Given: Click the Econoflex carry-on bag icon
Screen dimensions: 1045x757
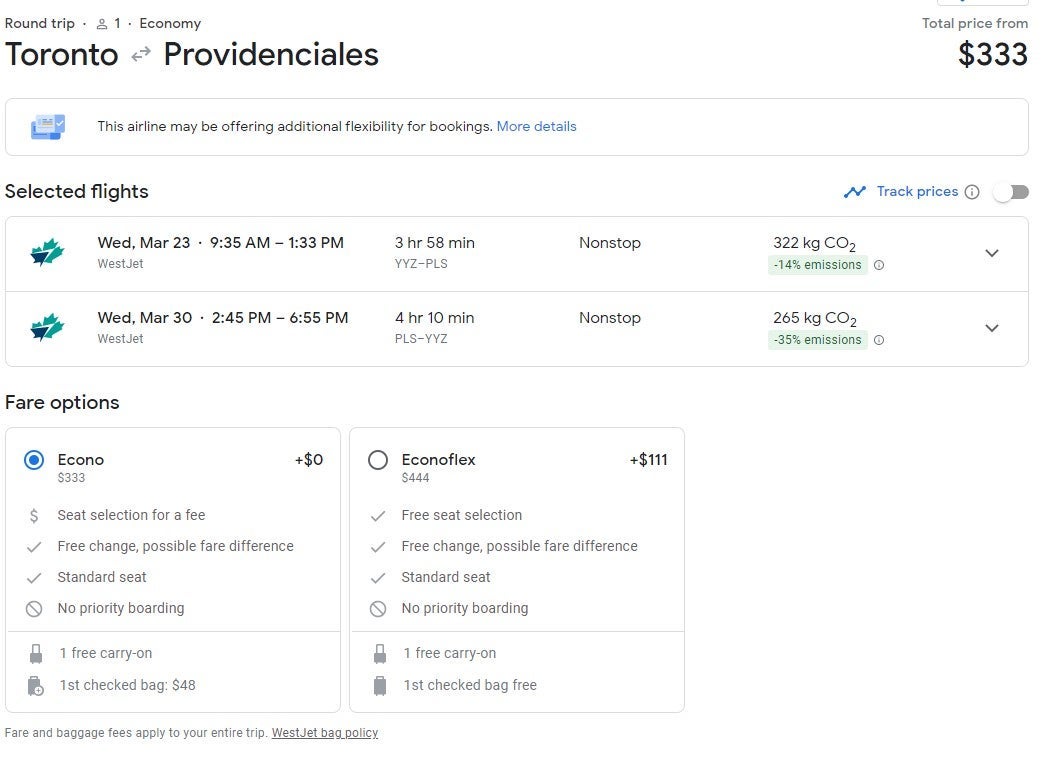Looking at the screenshot, I should [379, 654].
